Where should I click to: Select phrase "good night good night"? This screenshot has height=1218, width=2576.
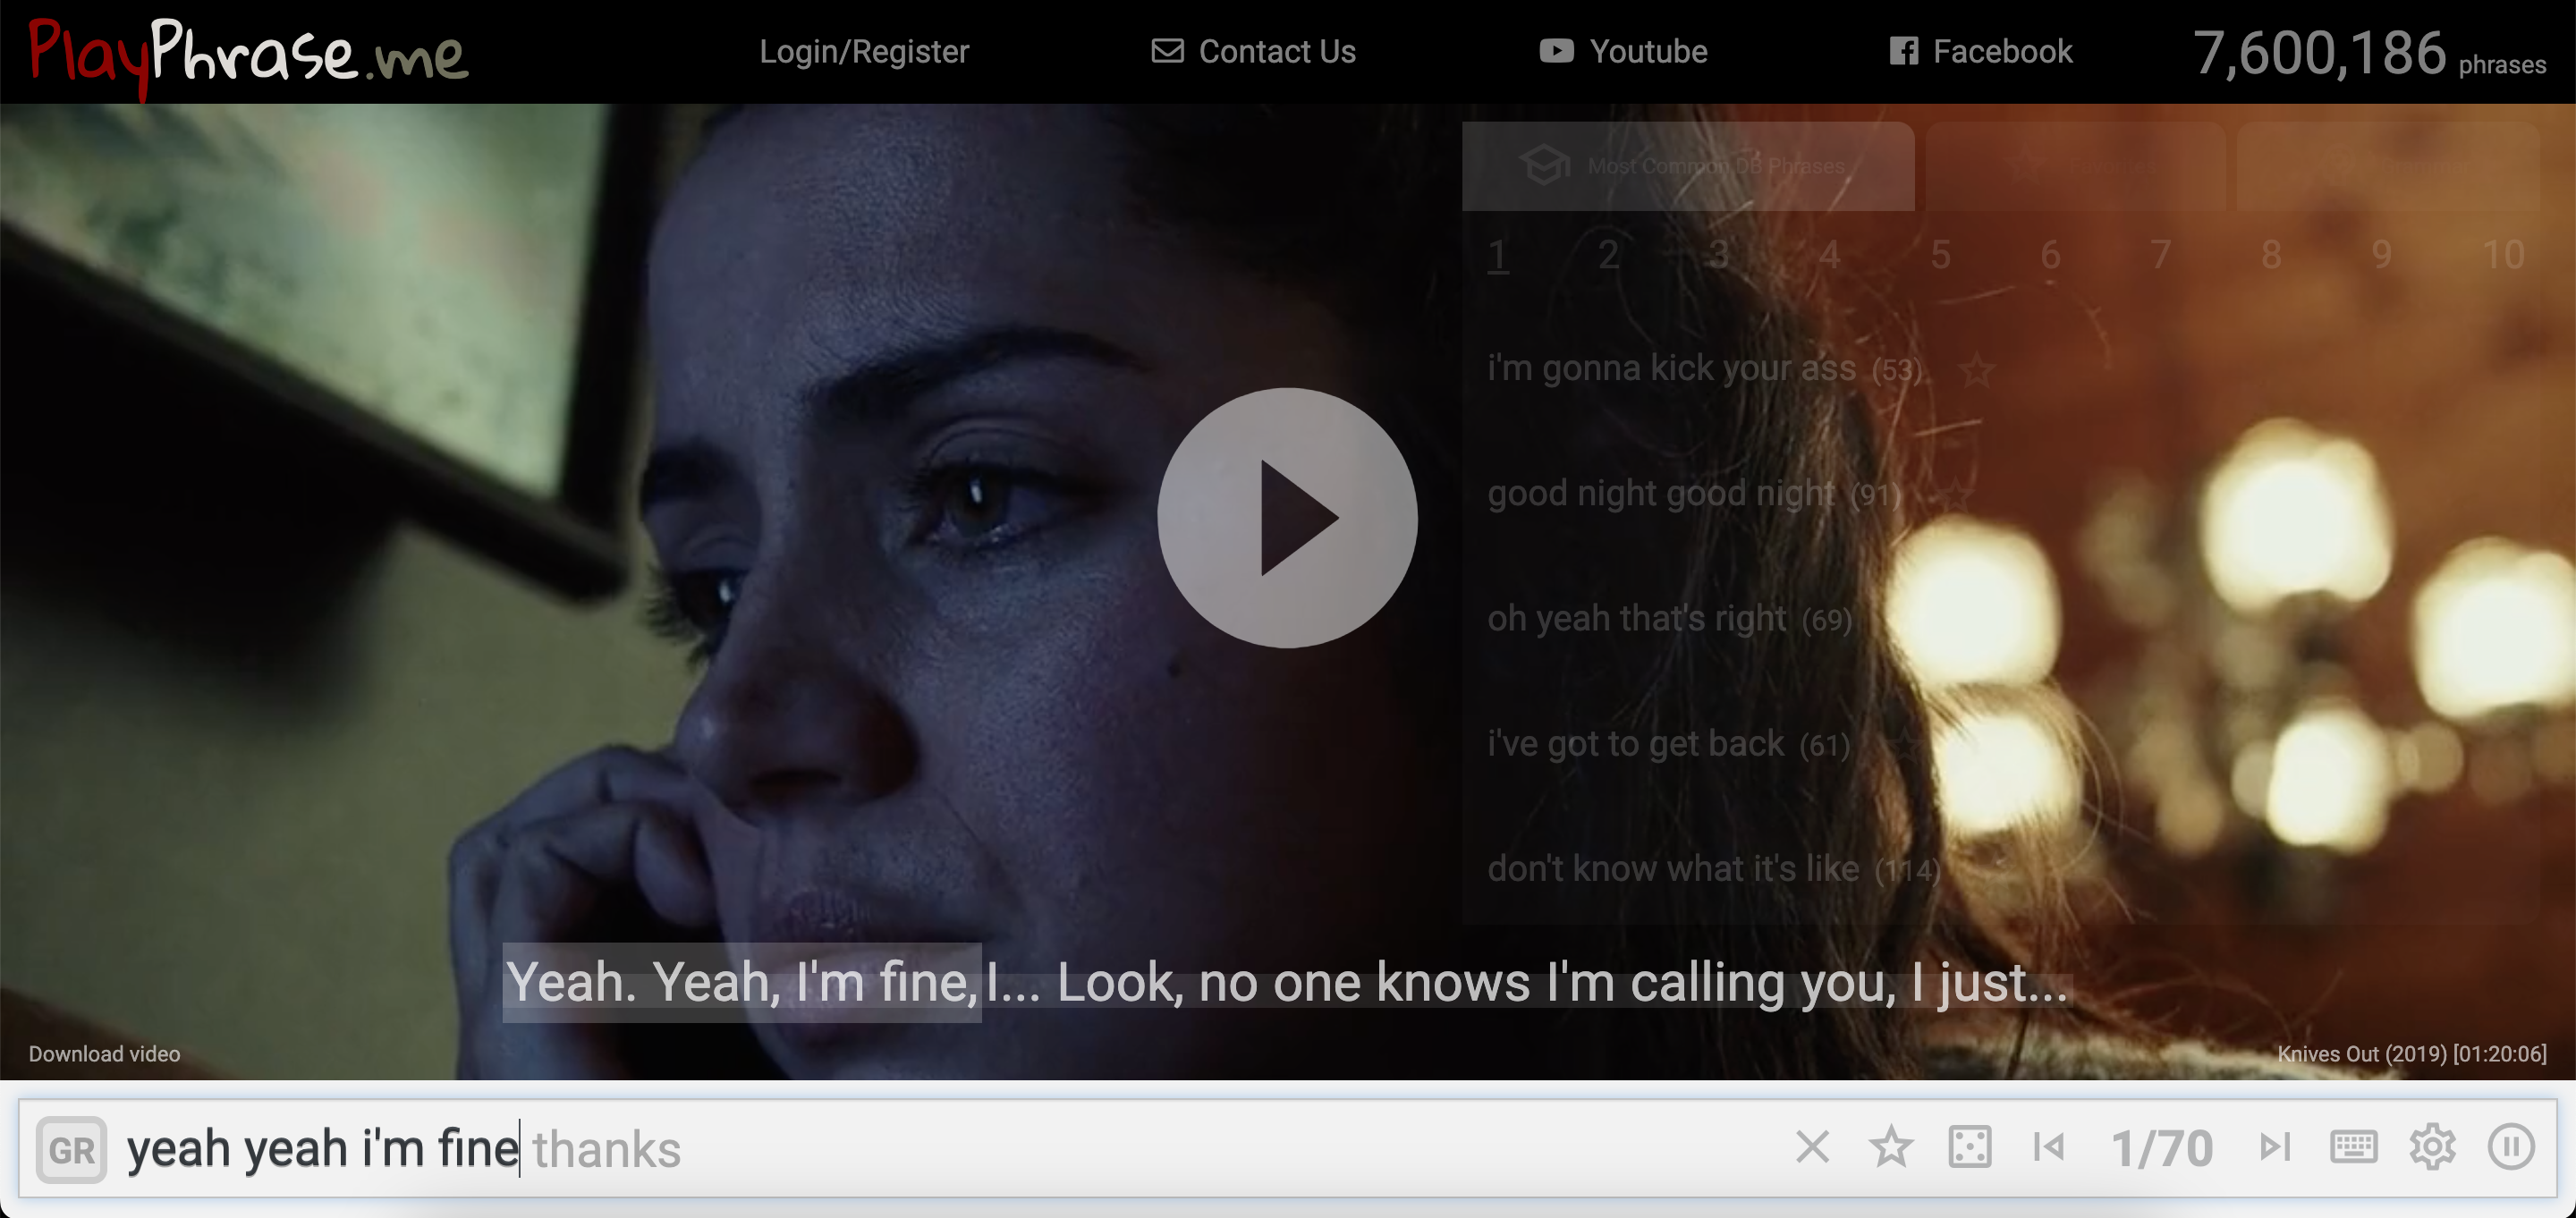1661,493
